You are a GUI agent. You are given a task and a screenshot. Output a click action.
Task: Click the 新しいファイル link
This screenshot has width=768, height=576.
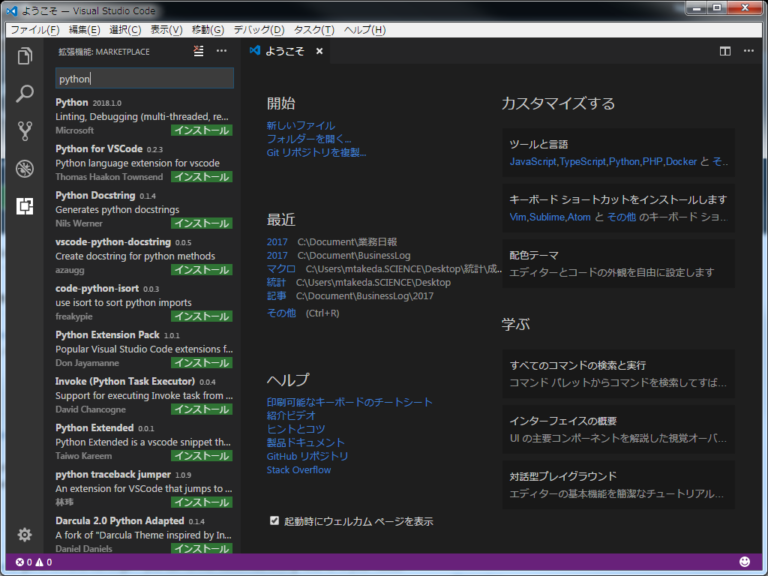(x=301, y=125)
